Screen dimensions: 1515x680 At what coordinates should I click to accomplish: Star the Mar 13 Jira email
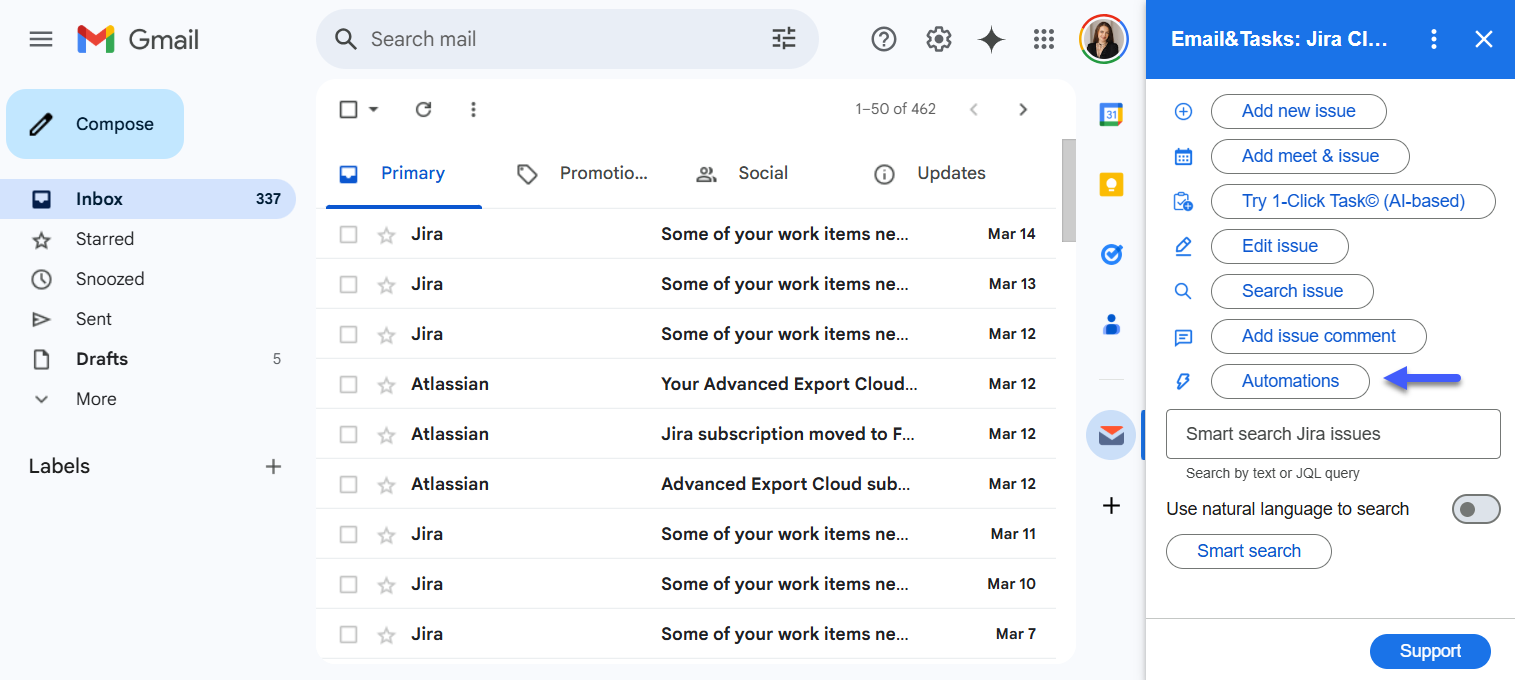click(x=386, y=284)
